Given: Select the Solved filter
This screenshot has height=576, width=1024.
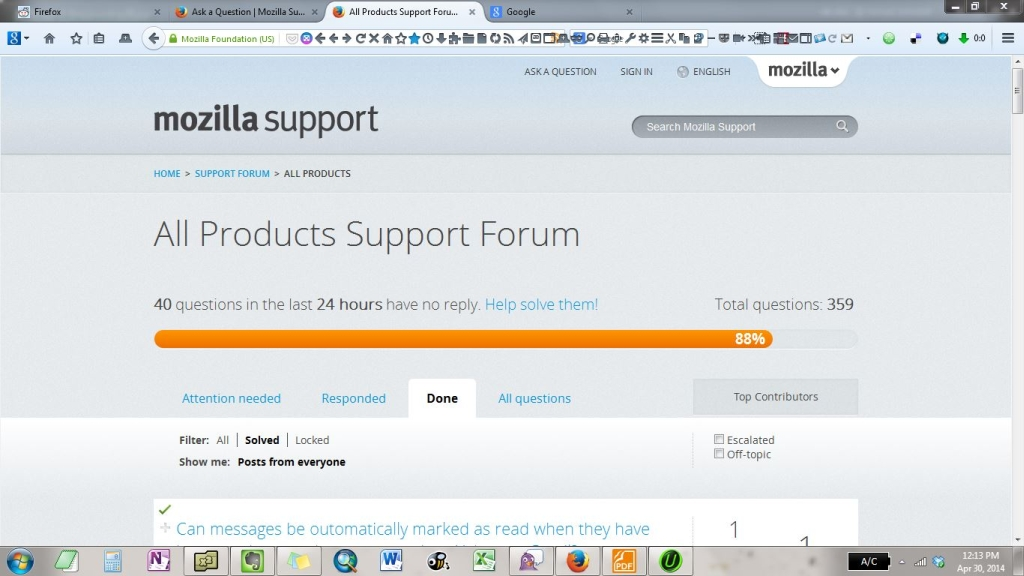Looking at the screenshot, I should [x=262, y=440].
